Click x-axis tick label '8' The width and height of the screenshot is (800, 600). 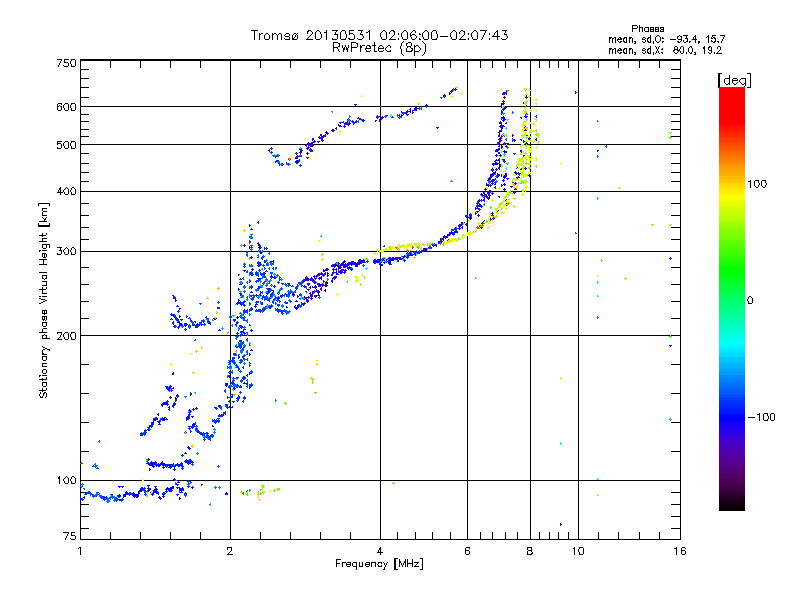coord(530,551)
